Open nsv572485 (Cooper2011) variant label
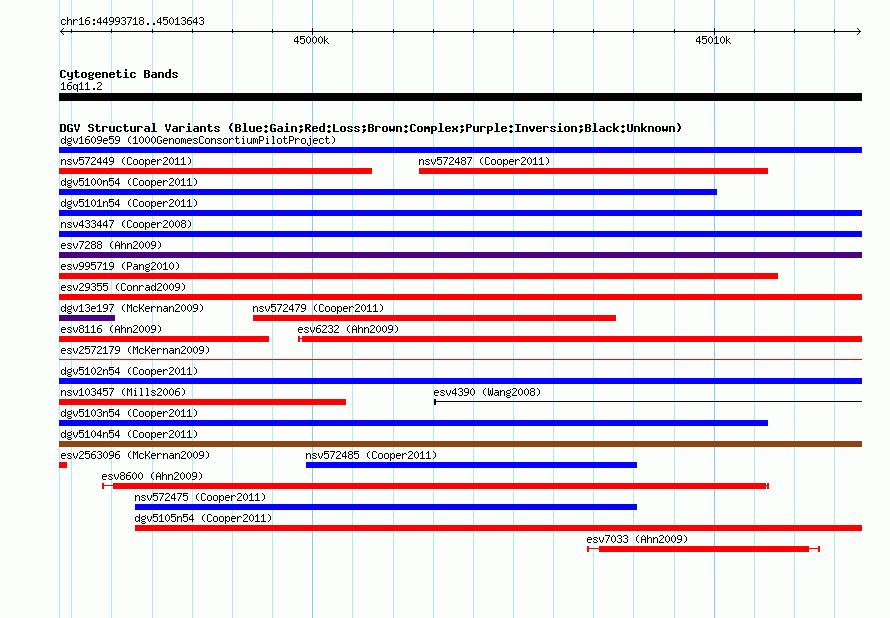Image resolution: width=890 pixels, height=618 pixels. [371, 455]
